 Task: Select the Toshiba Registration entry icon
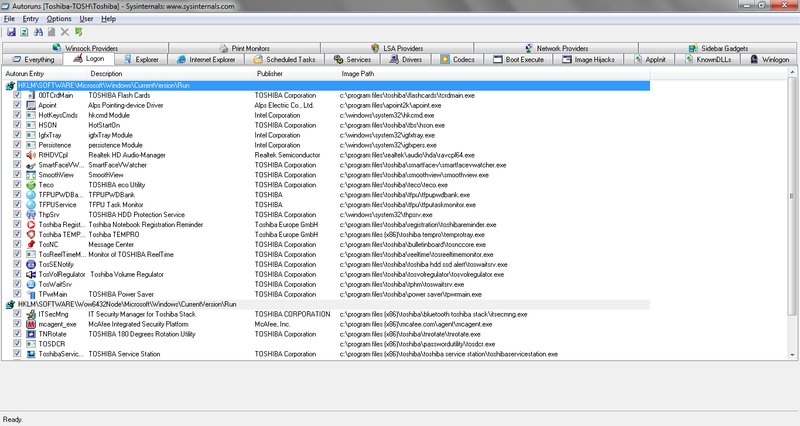(31, 225)
